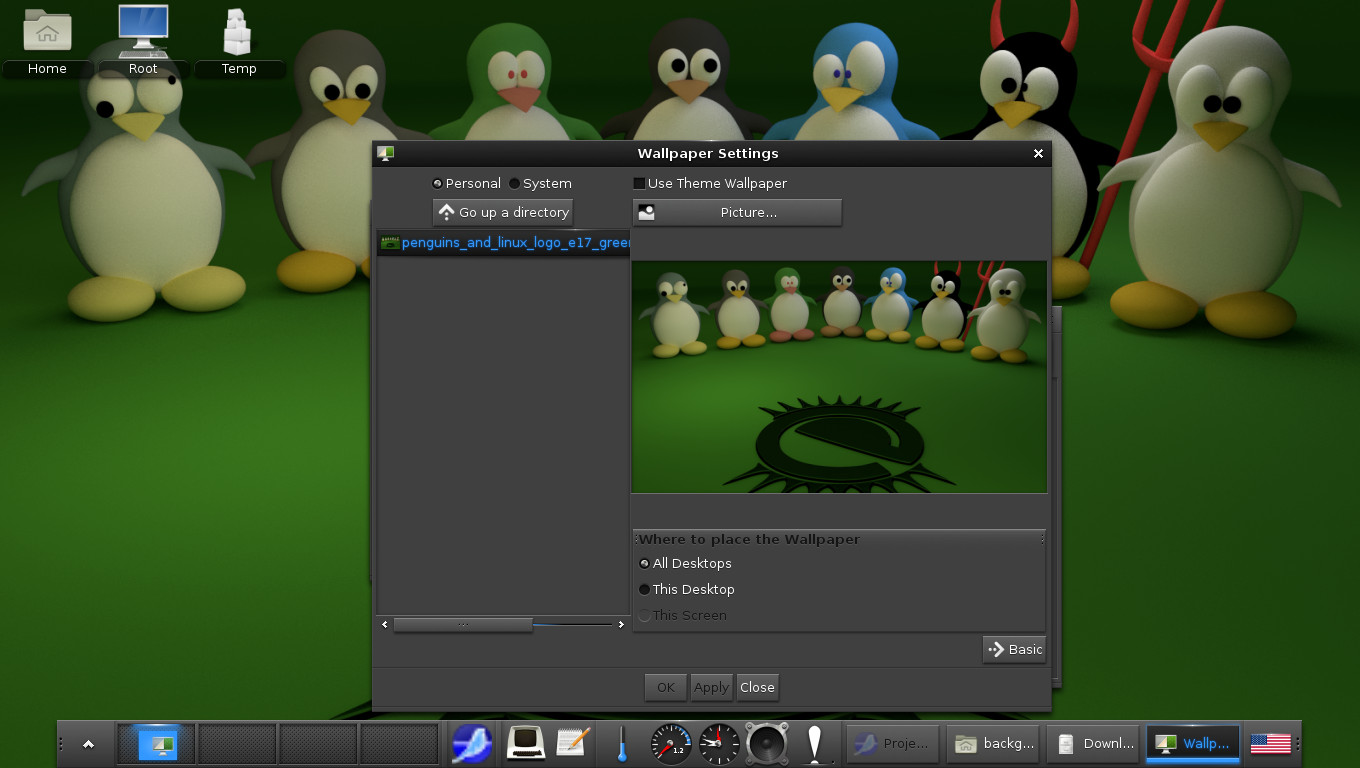
Task: Select penguins_and_linux_logo_e17_green file entry
Action: tap(504, 242)
